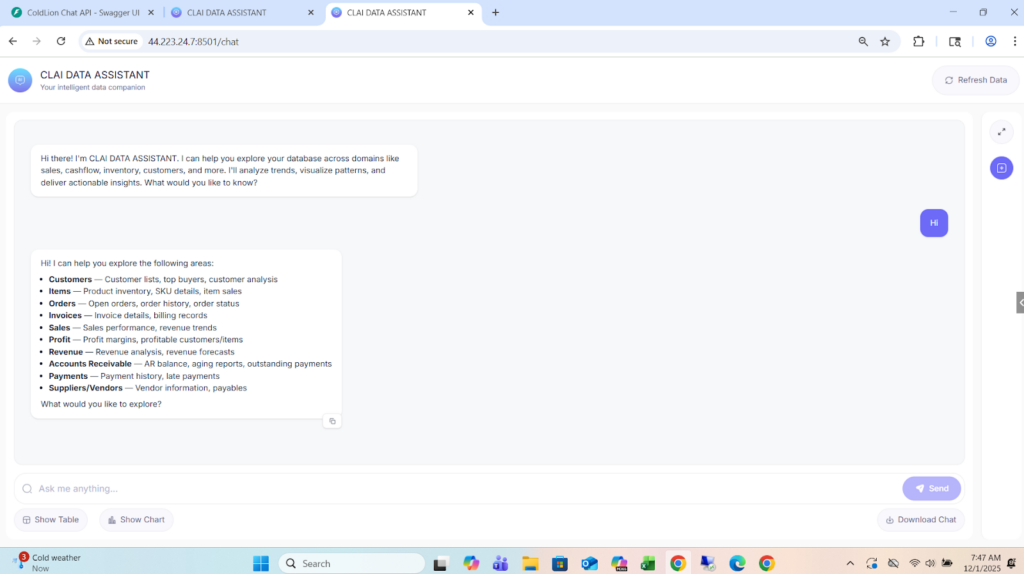Click the zoom magnifier icon in address bar
1024x574 pixels.
tap(862, 42)
